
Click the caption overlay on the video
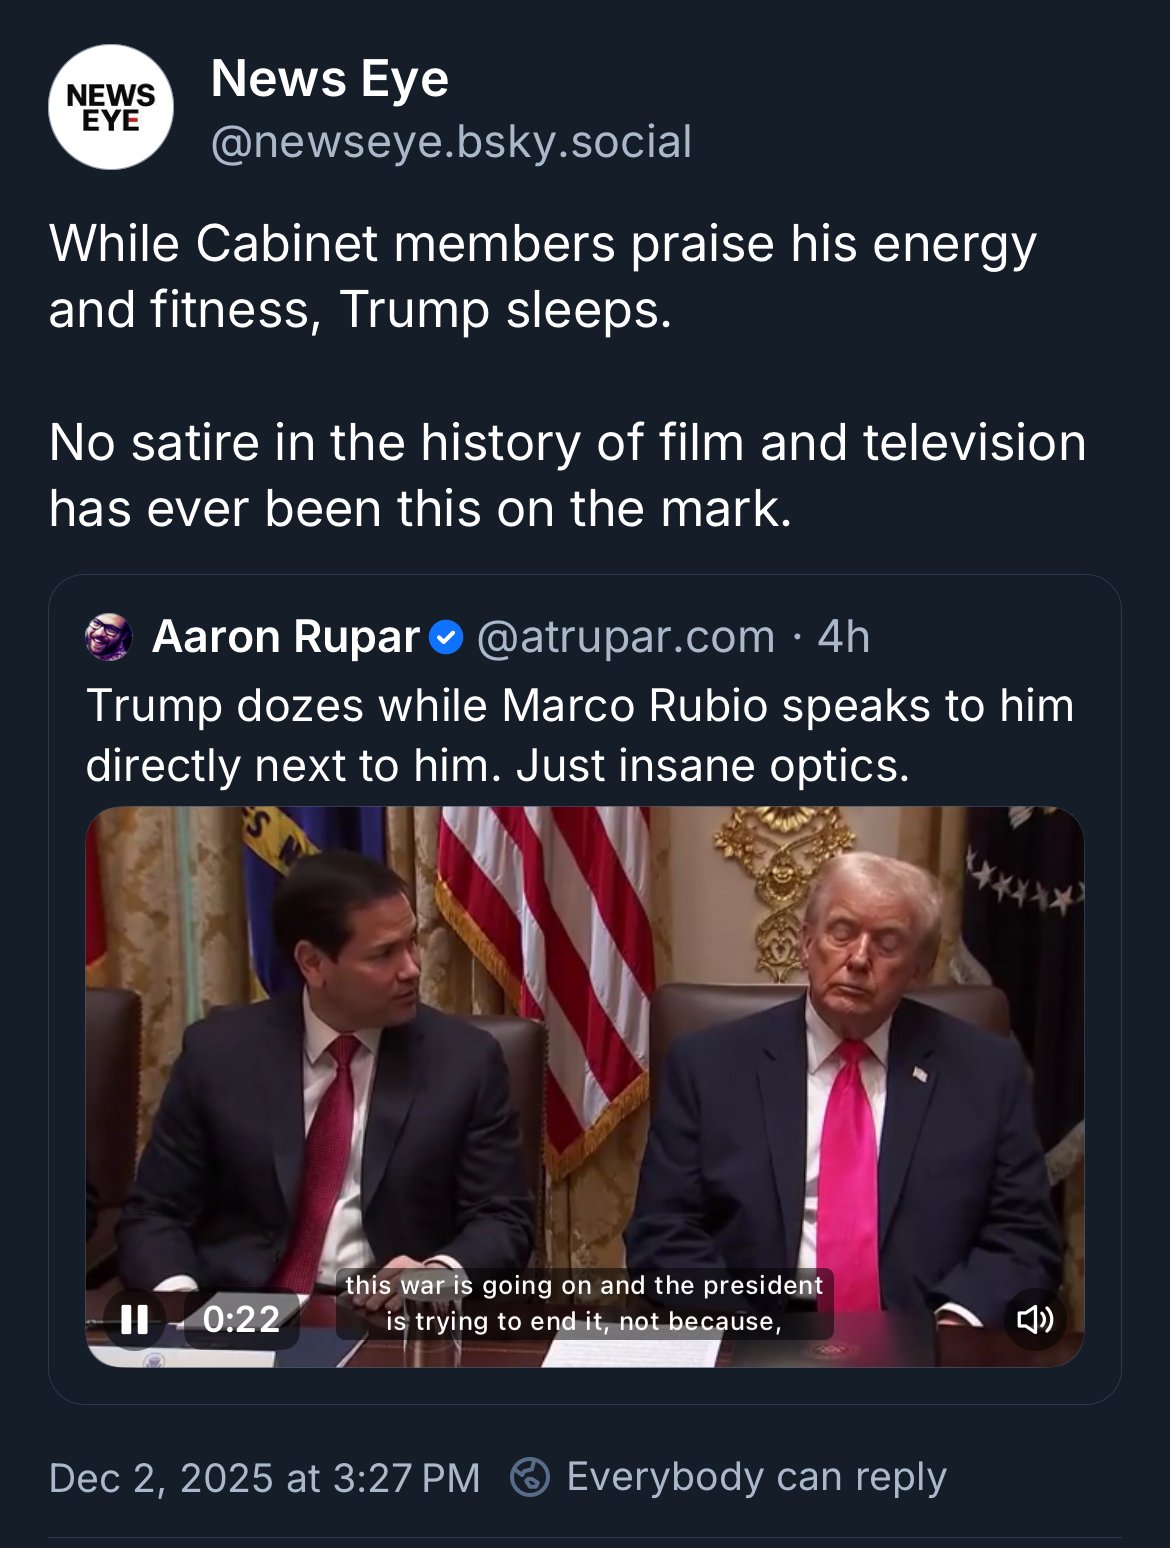585,1303
